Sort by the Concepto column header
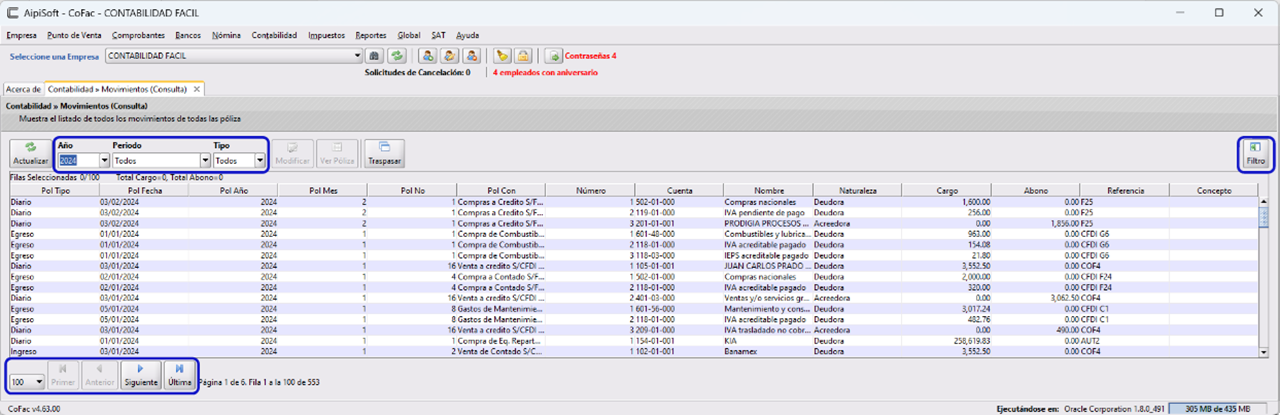 pyautogui.click(x=1214, y=189)
